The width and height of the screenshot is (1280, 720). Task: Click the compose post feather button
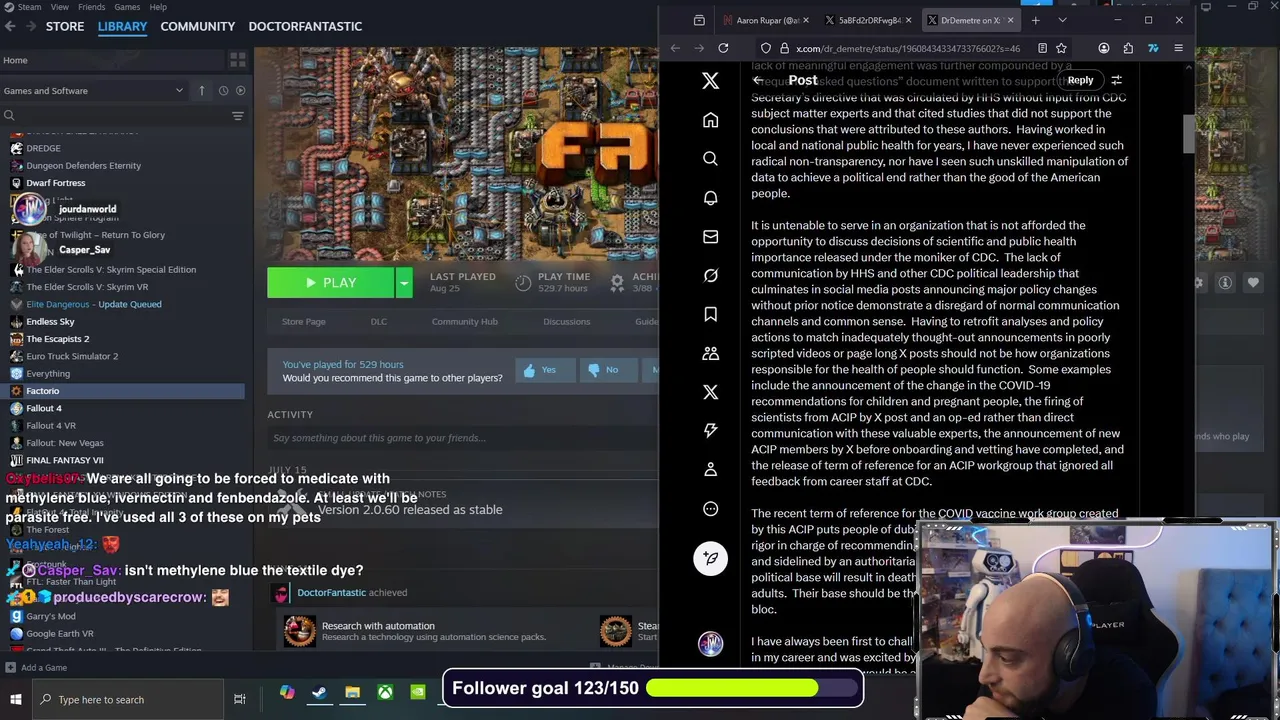[x=710, y=558]
